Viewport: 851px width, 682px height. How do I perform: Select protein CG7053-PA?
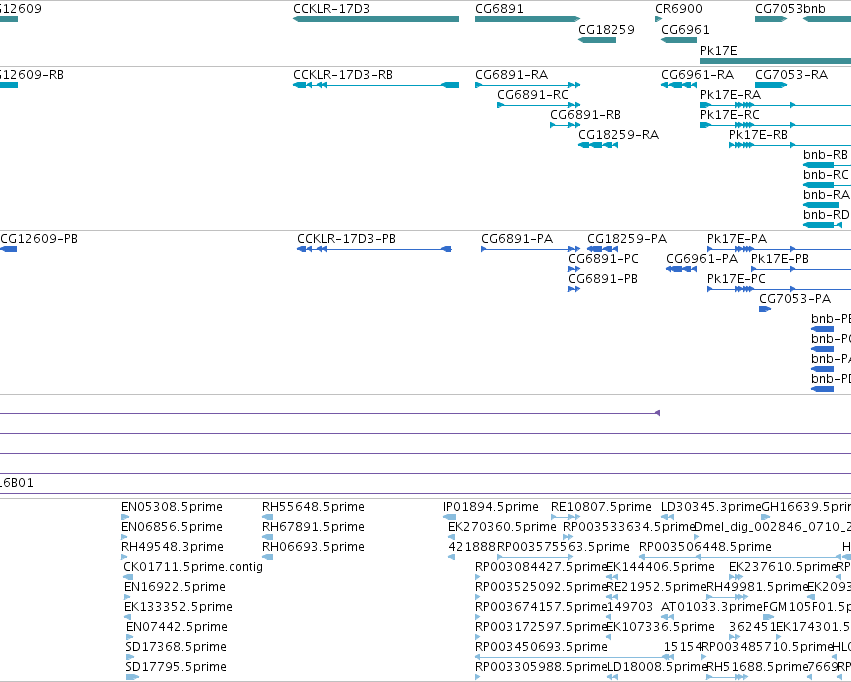tap(765, 309)
